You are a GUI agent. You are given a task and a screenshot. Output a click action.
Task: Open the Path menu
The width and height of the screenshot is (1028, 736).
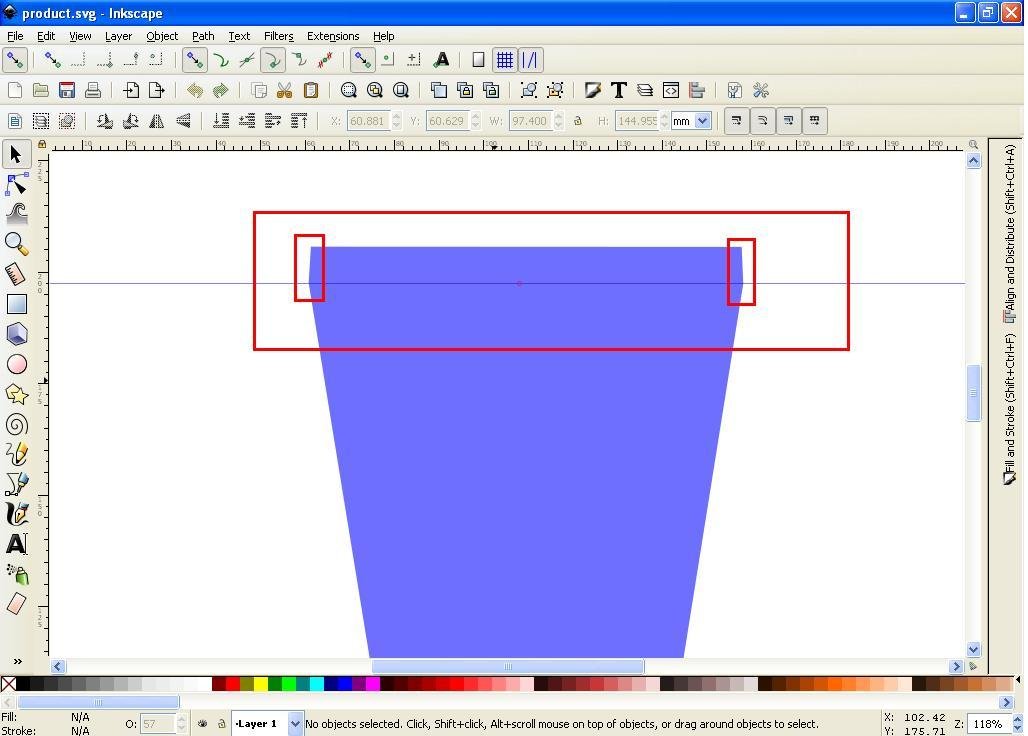point(203,36)
